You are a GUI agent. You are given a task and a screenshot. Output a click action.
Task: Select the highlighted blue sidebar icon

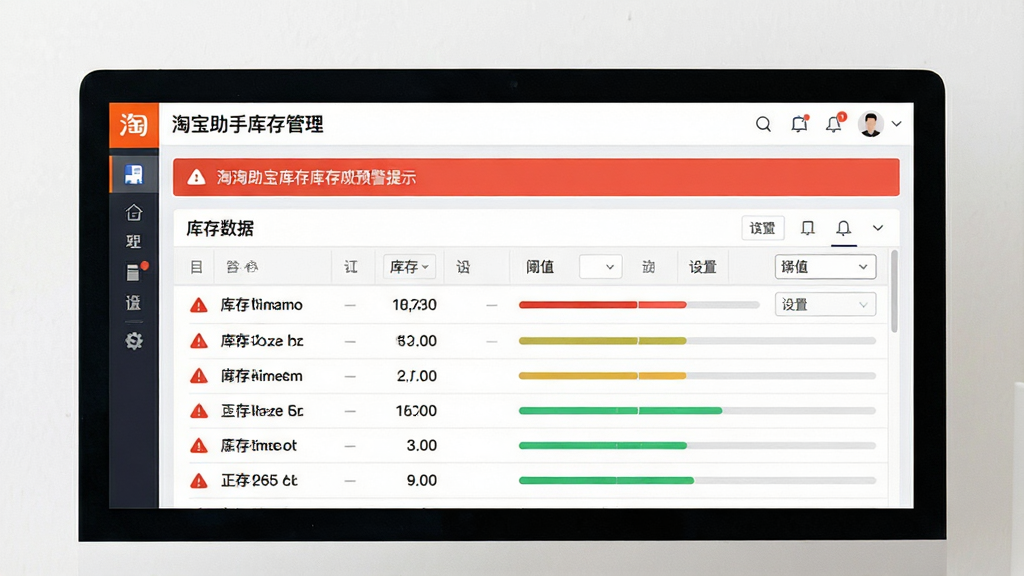click(x=134, y=174)
